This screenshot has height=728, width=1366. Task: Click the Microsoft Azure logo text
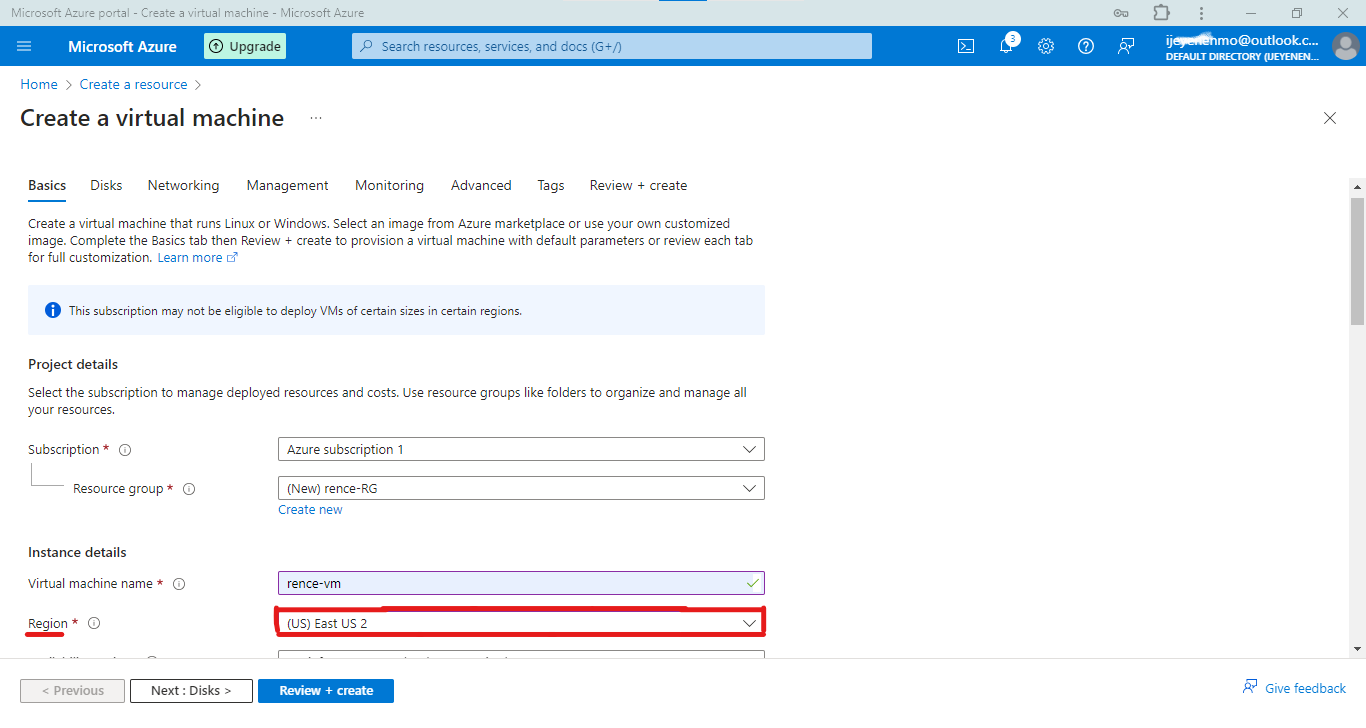pos(122,46)
